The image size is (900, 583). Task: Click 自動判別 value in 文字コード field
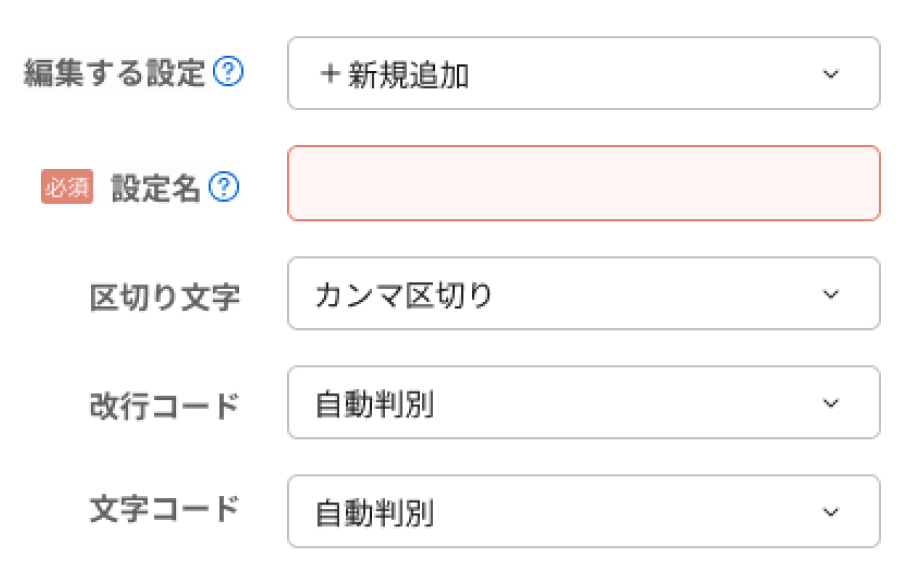click(x=374, y=513)
